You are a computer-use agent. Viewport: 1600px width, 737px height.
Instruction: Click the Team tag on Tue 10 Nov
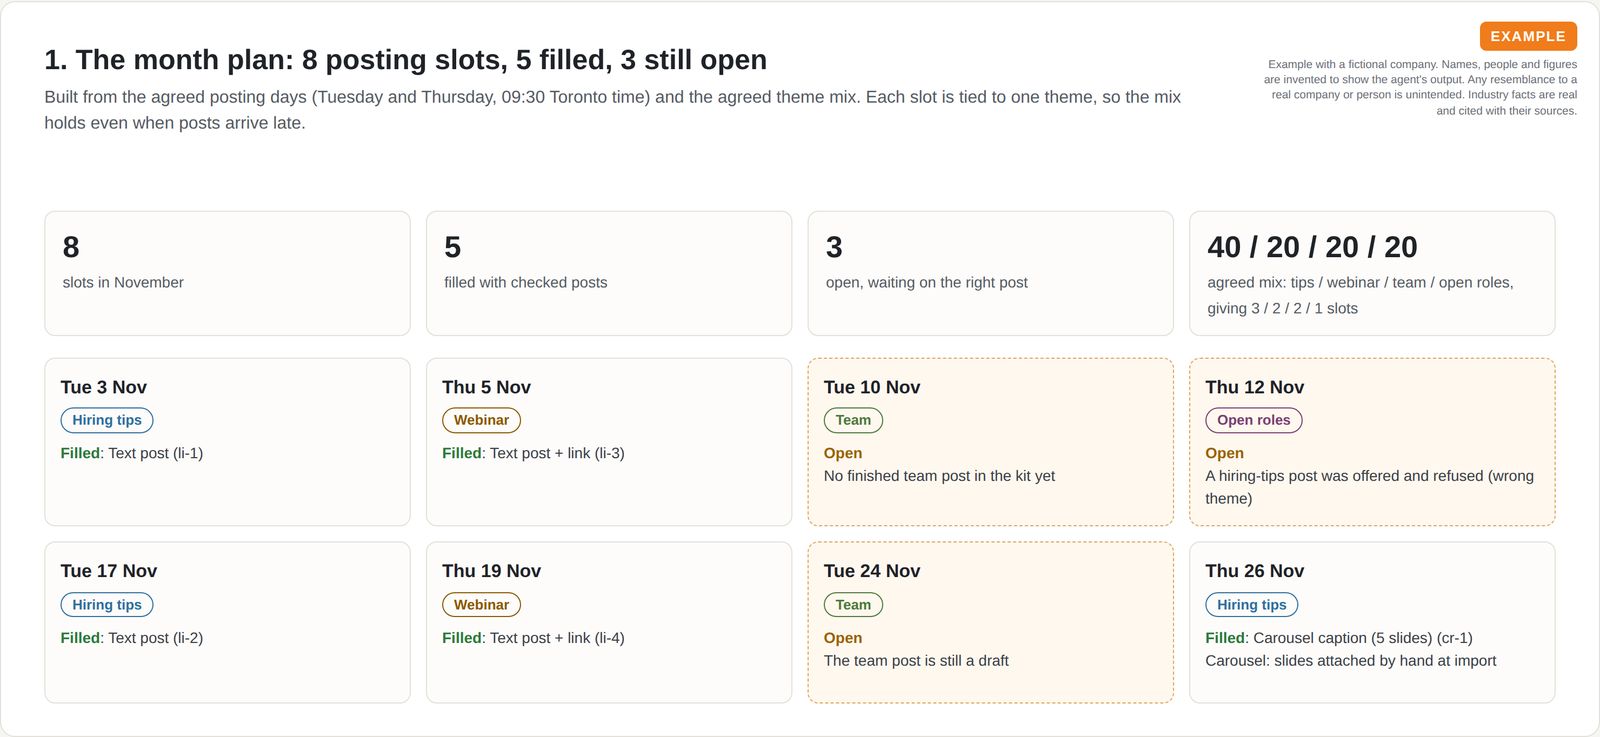tap(853, 420)
